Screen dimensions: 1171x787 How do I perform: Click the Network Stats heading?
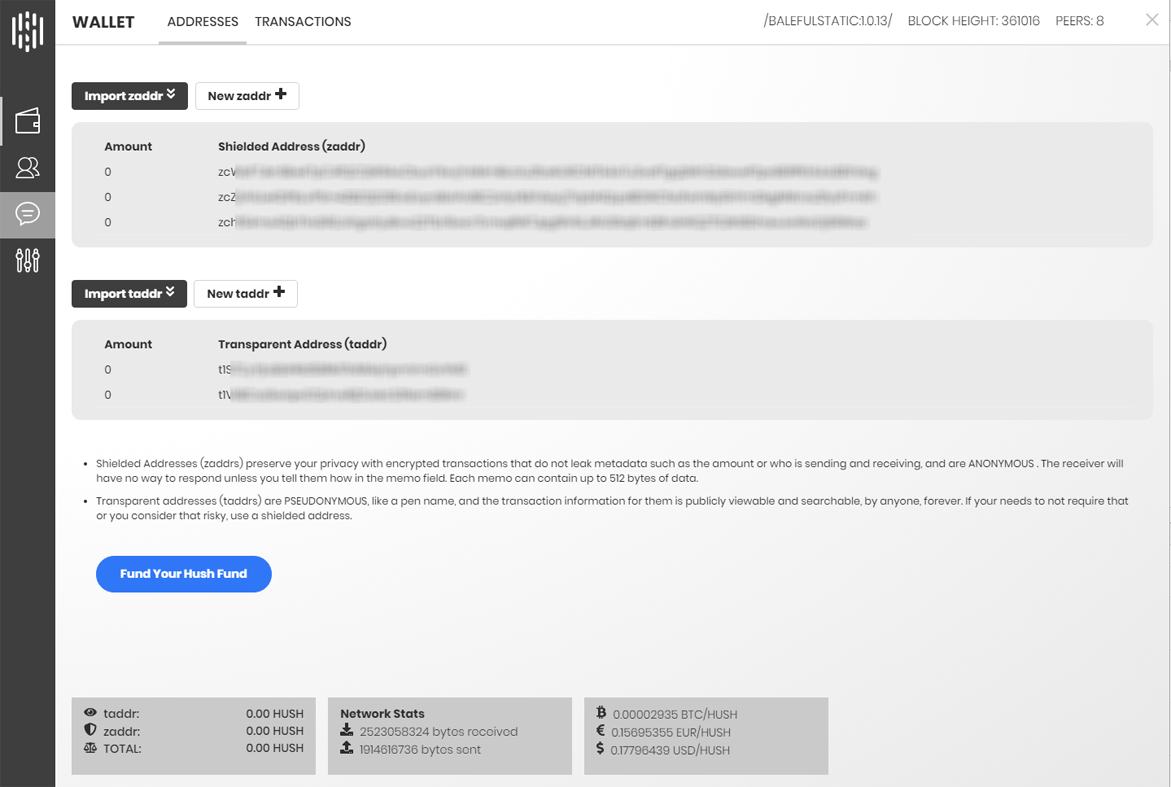pos(382,714)
